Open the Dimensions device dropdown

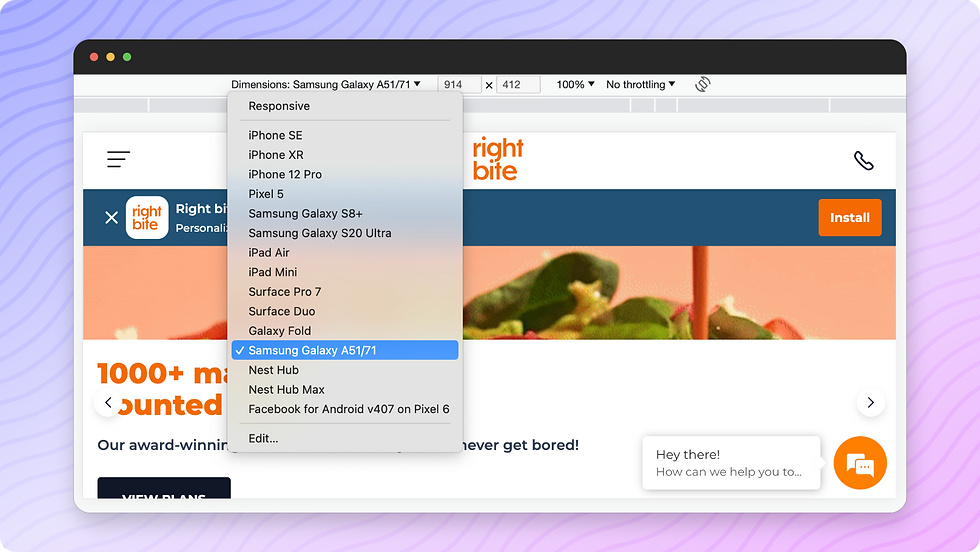click(326, 84)
